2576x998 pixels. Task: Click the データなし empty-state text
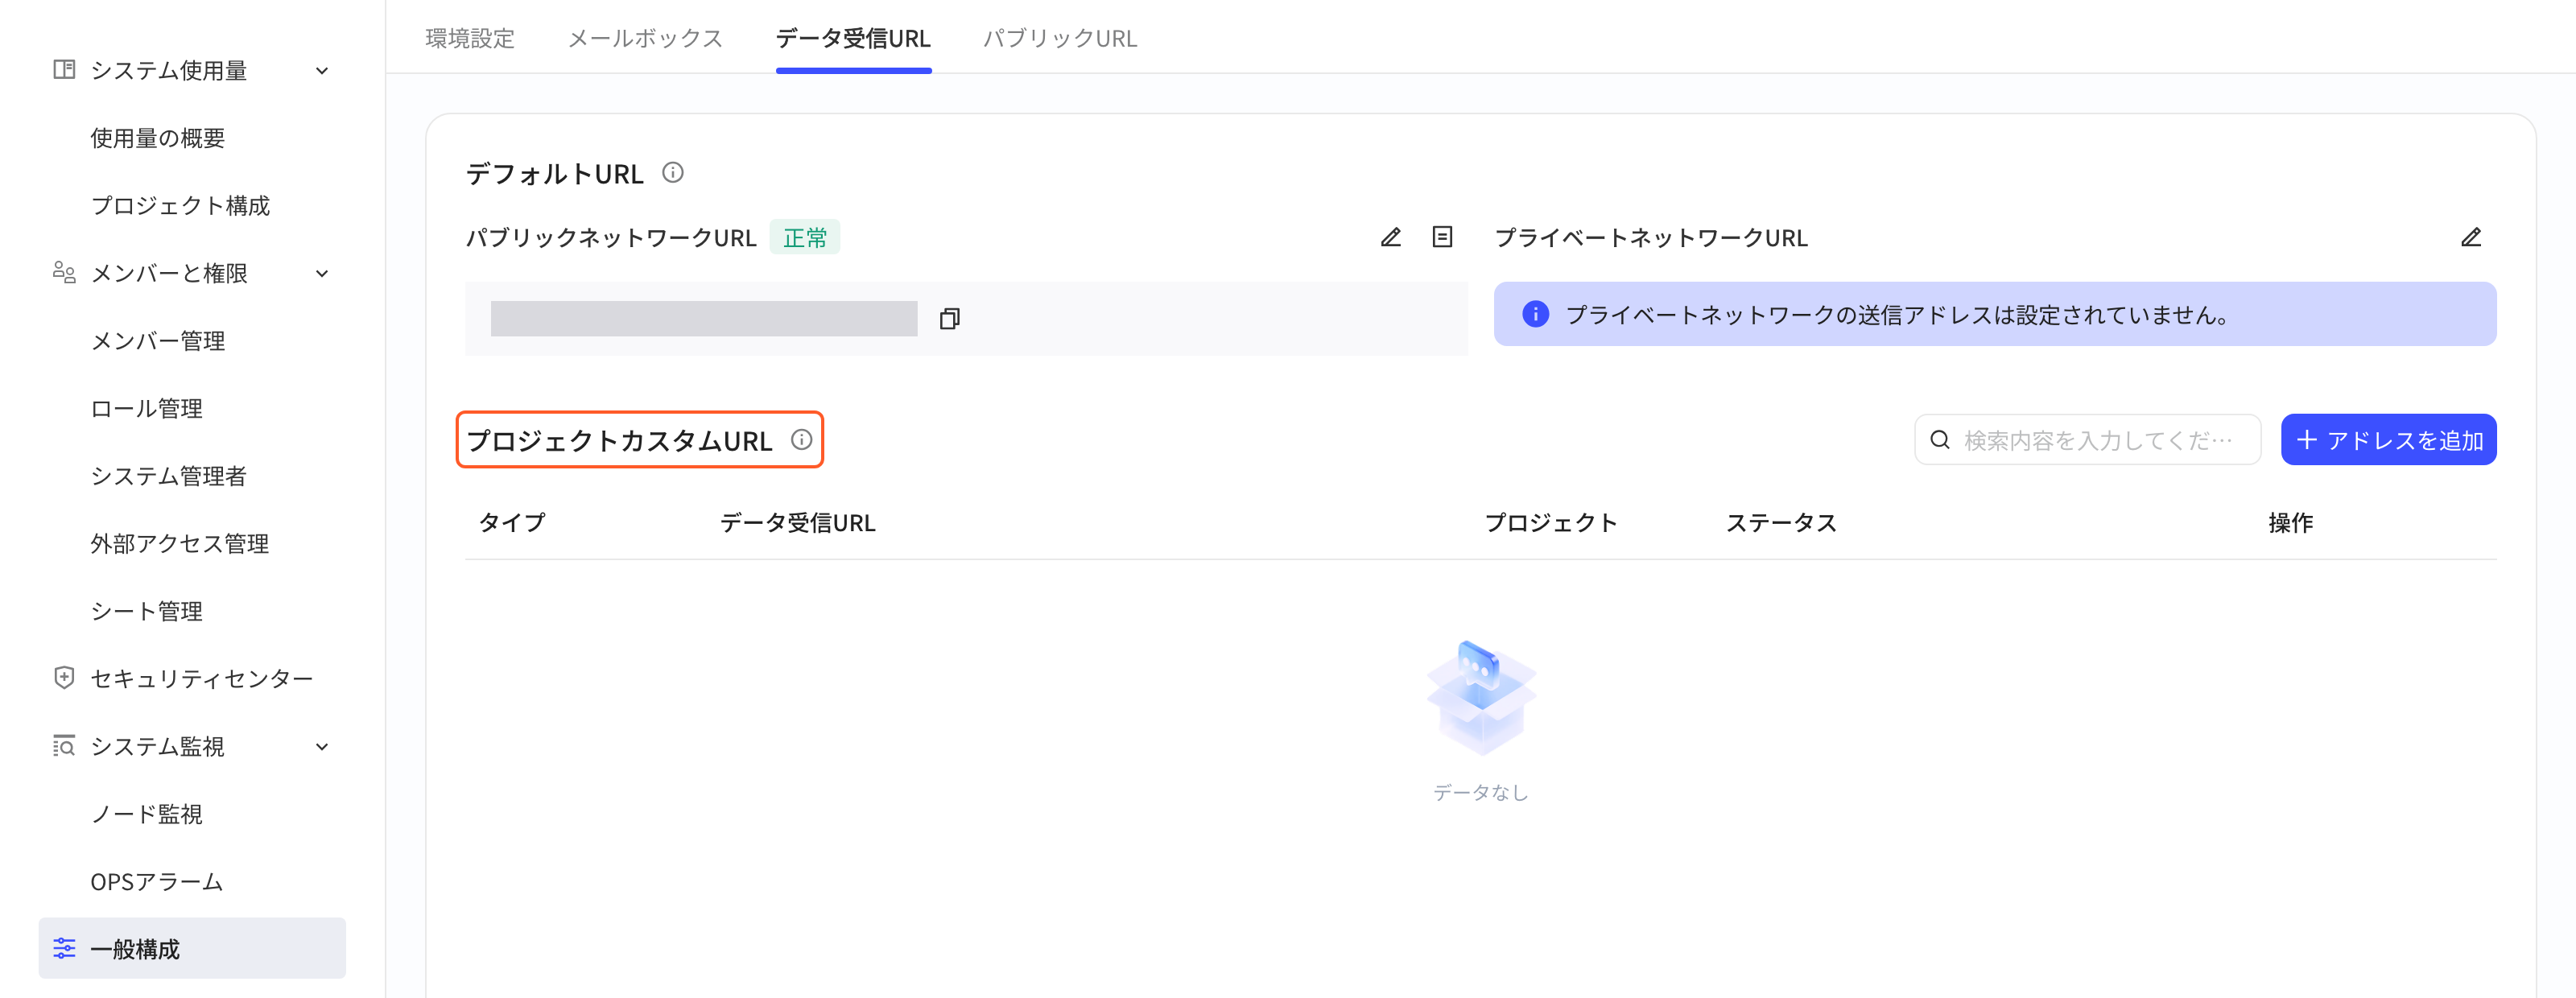click(x=1481, y=792)
